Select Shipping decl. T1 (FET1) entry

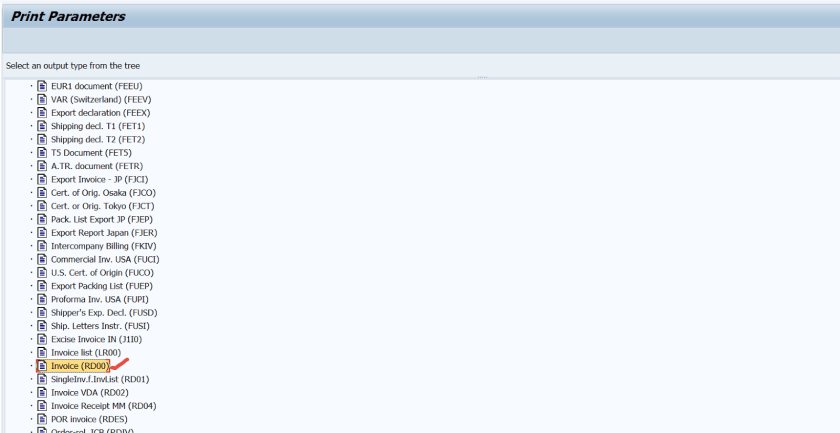[x=98, y=126]
